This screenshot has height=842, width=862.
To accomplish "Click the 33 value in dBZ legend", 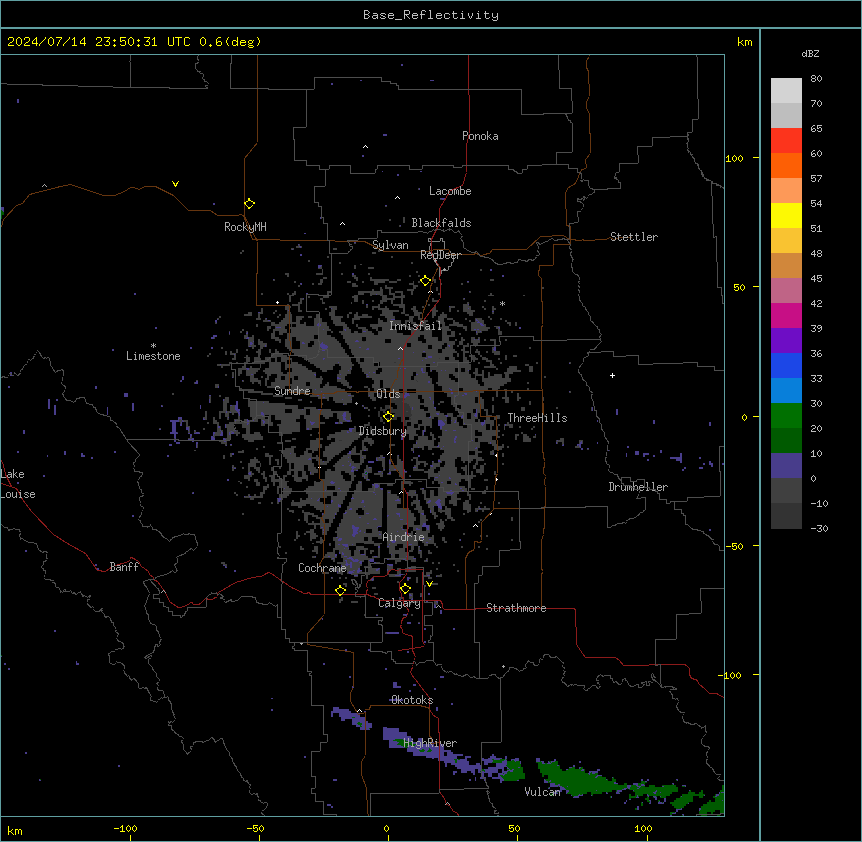I will pyautogui.click(x=816, y=379).
